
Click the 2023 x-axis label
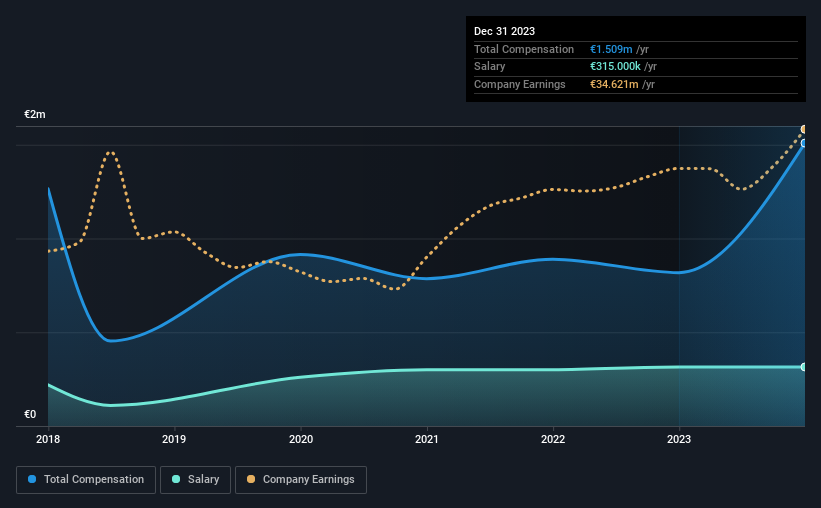click(679, 439)
